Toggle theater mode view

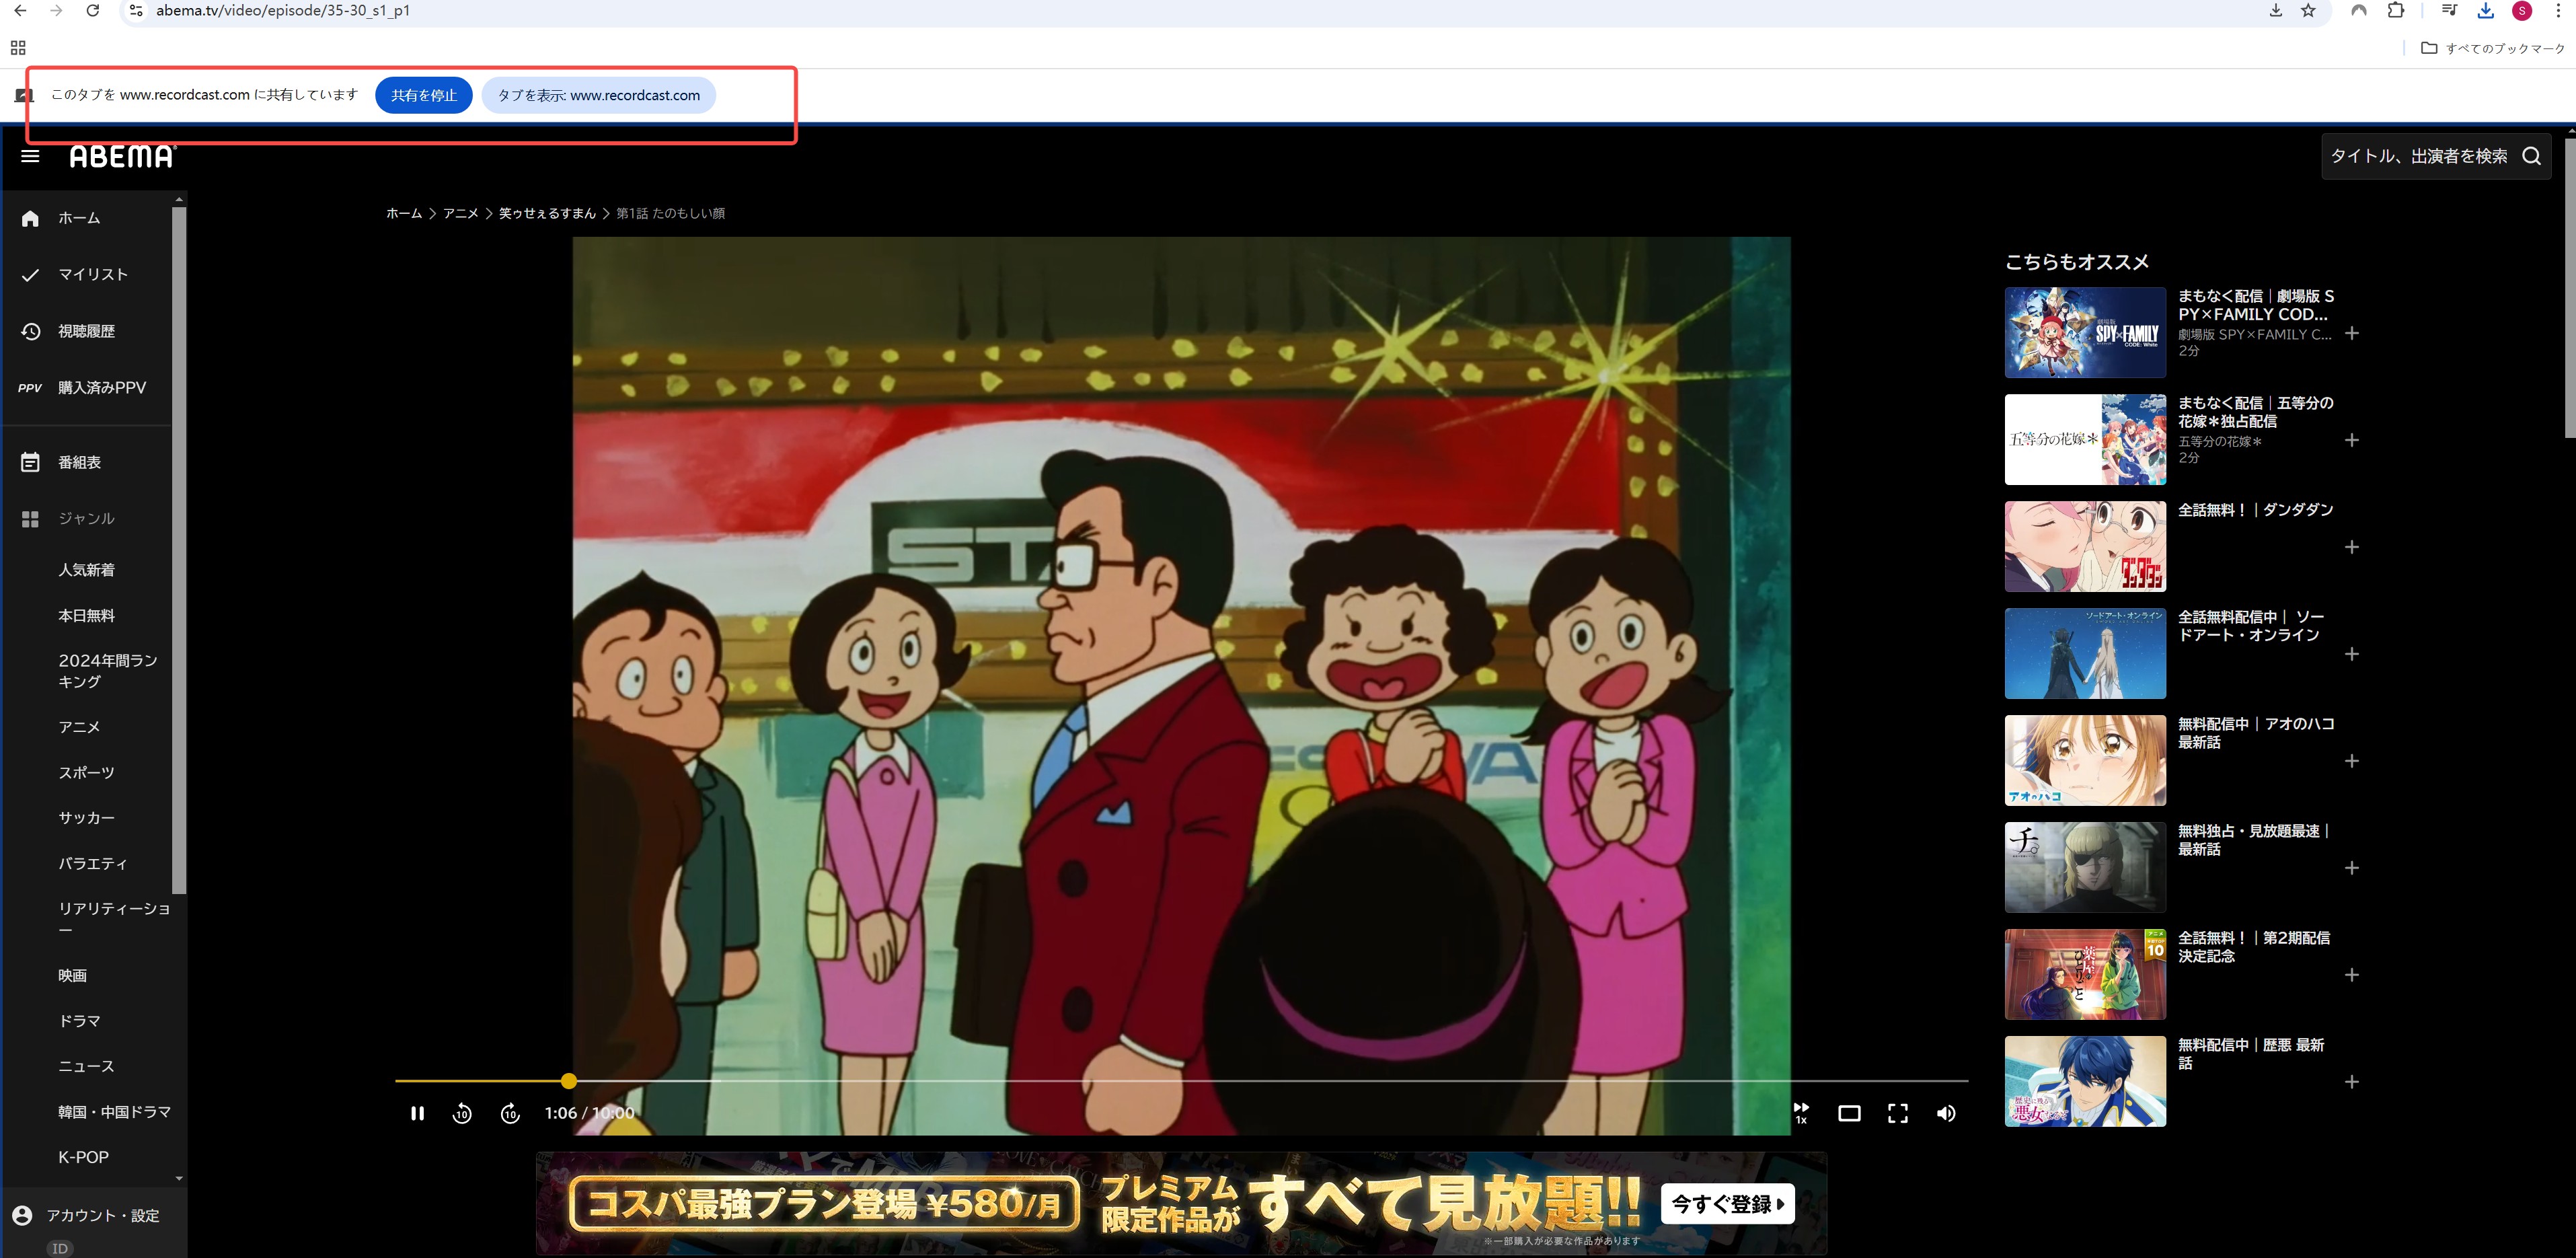click(x=1849, y=1113)
